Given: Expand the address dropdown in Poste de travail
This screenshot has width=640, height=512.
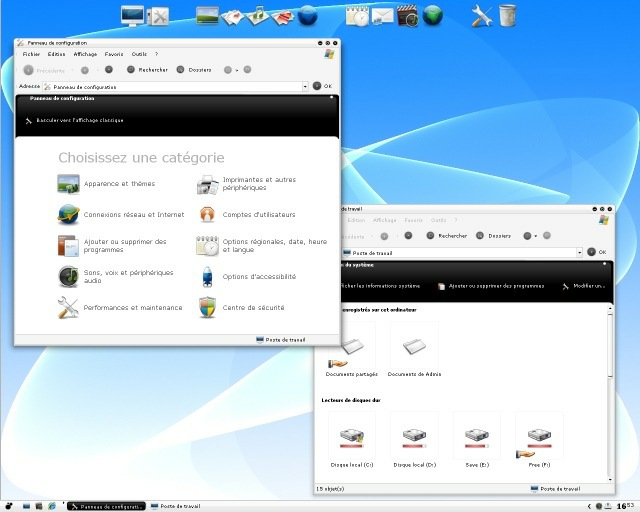Looking at the screenshot, I should [x=580, y=253].
